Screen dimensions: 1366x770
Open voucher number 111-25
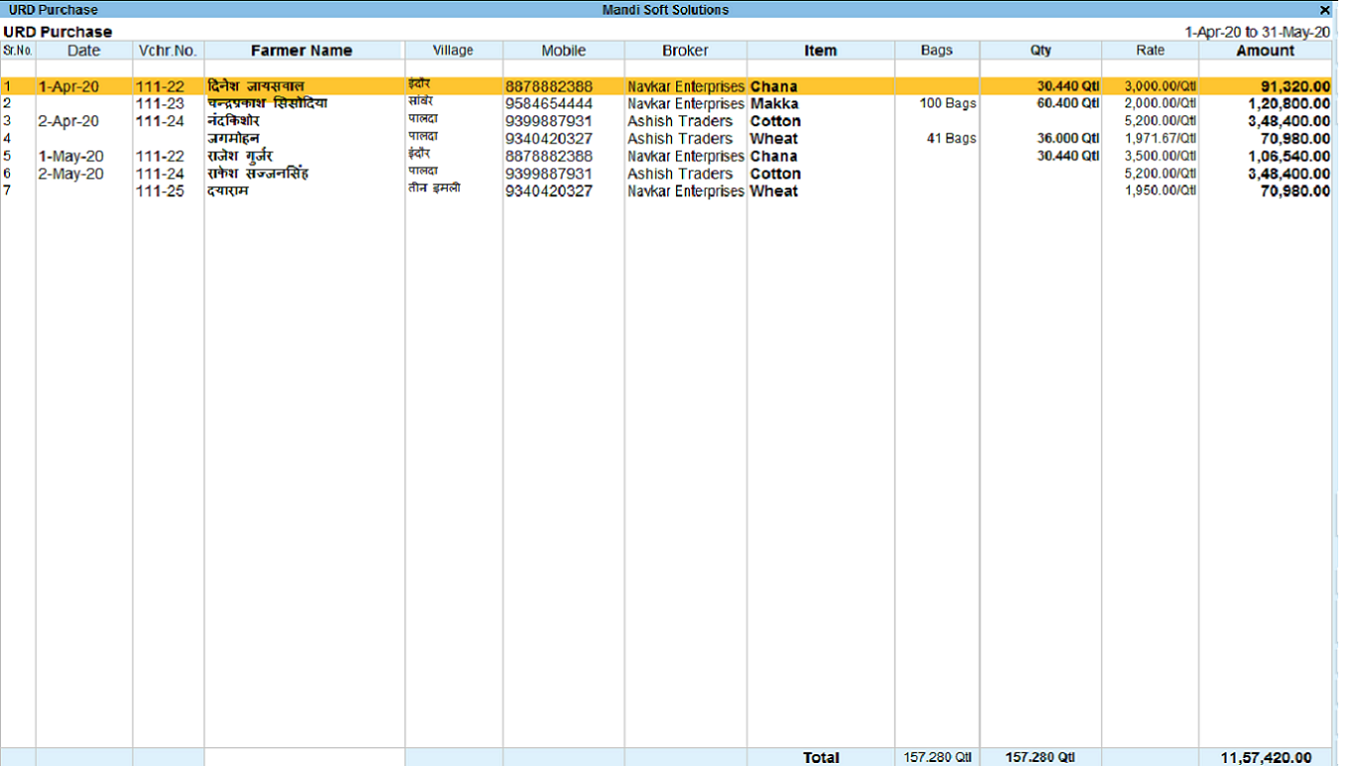pyautogui.click(x=160, y=191)
